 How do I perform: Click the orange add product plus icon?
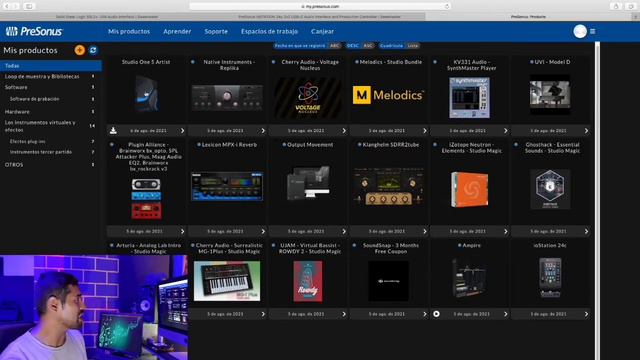(x=80, y=50)
